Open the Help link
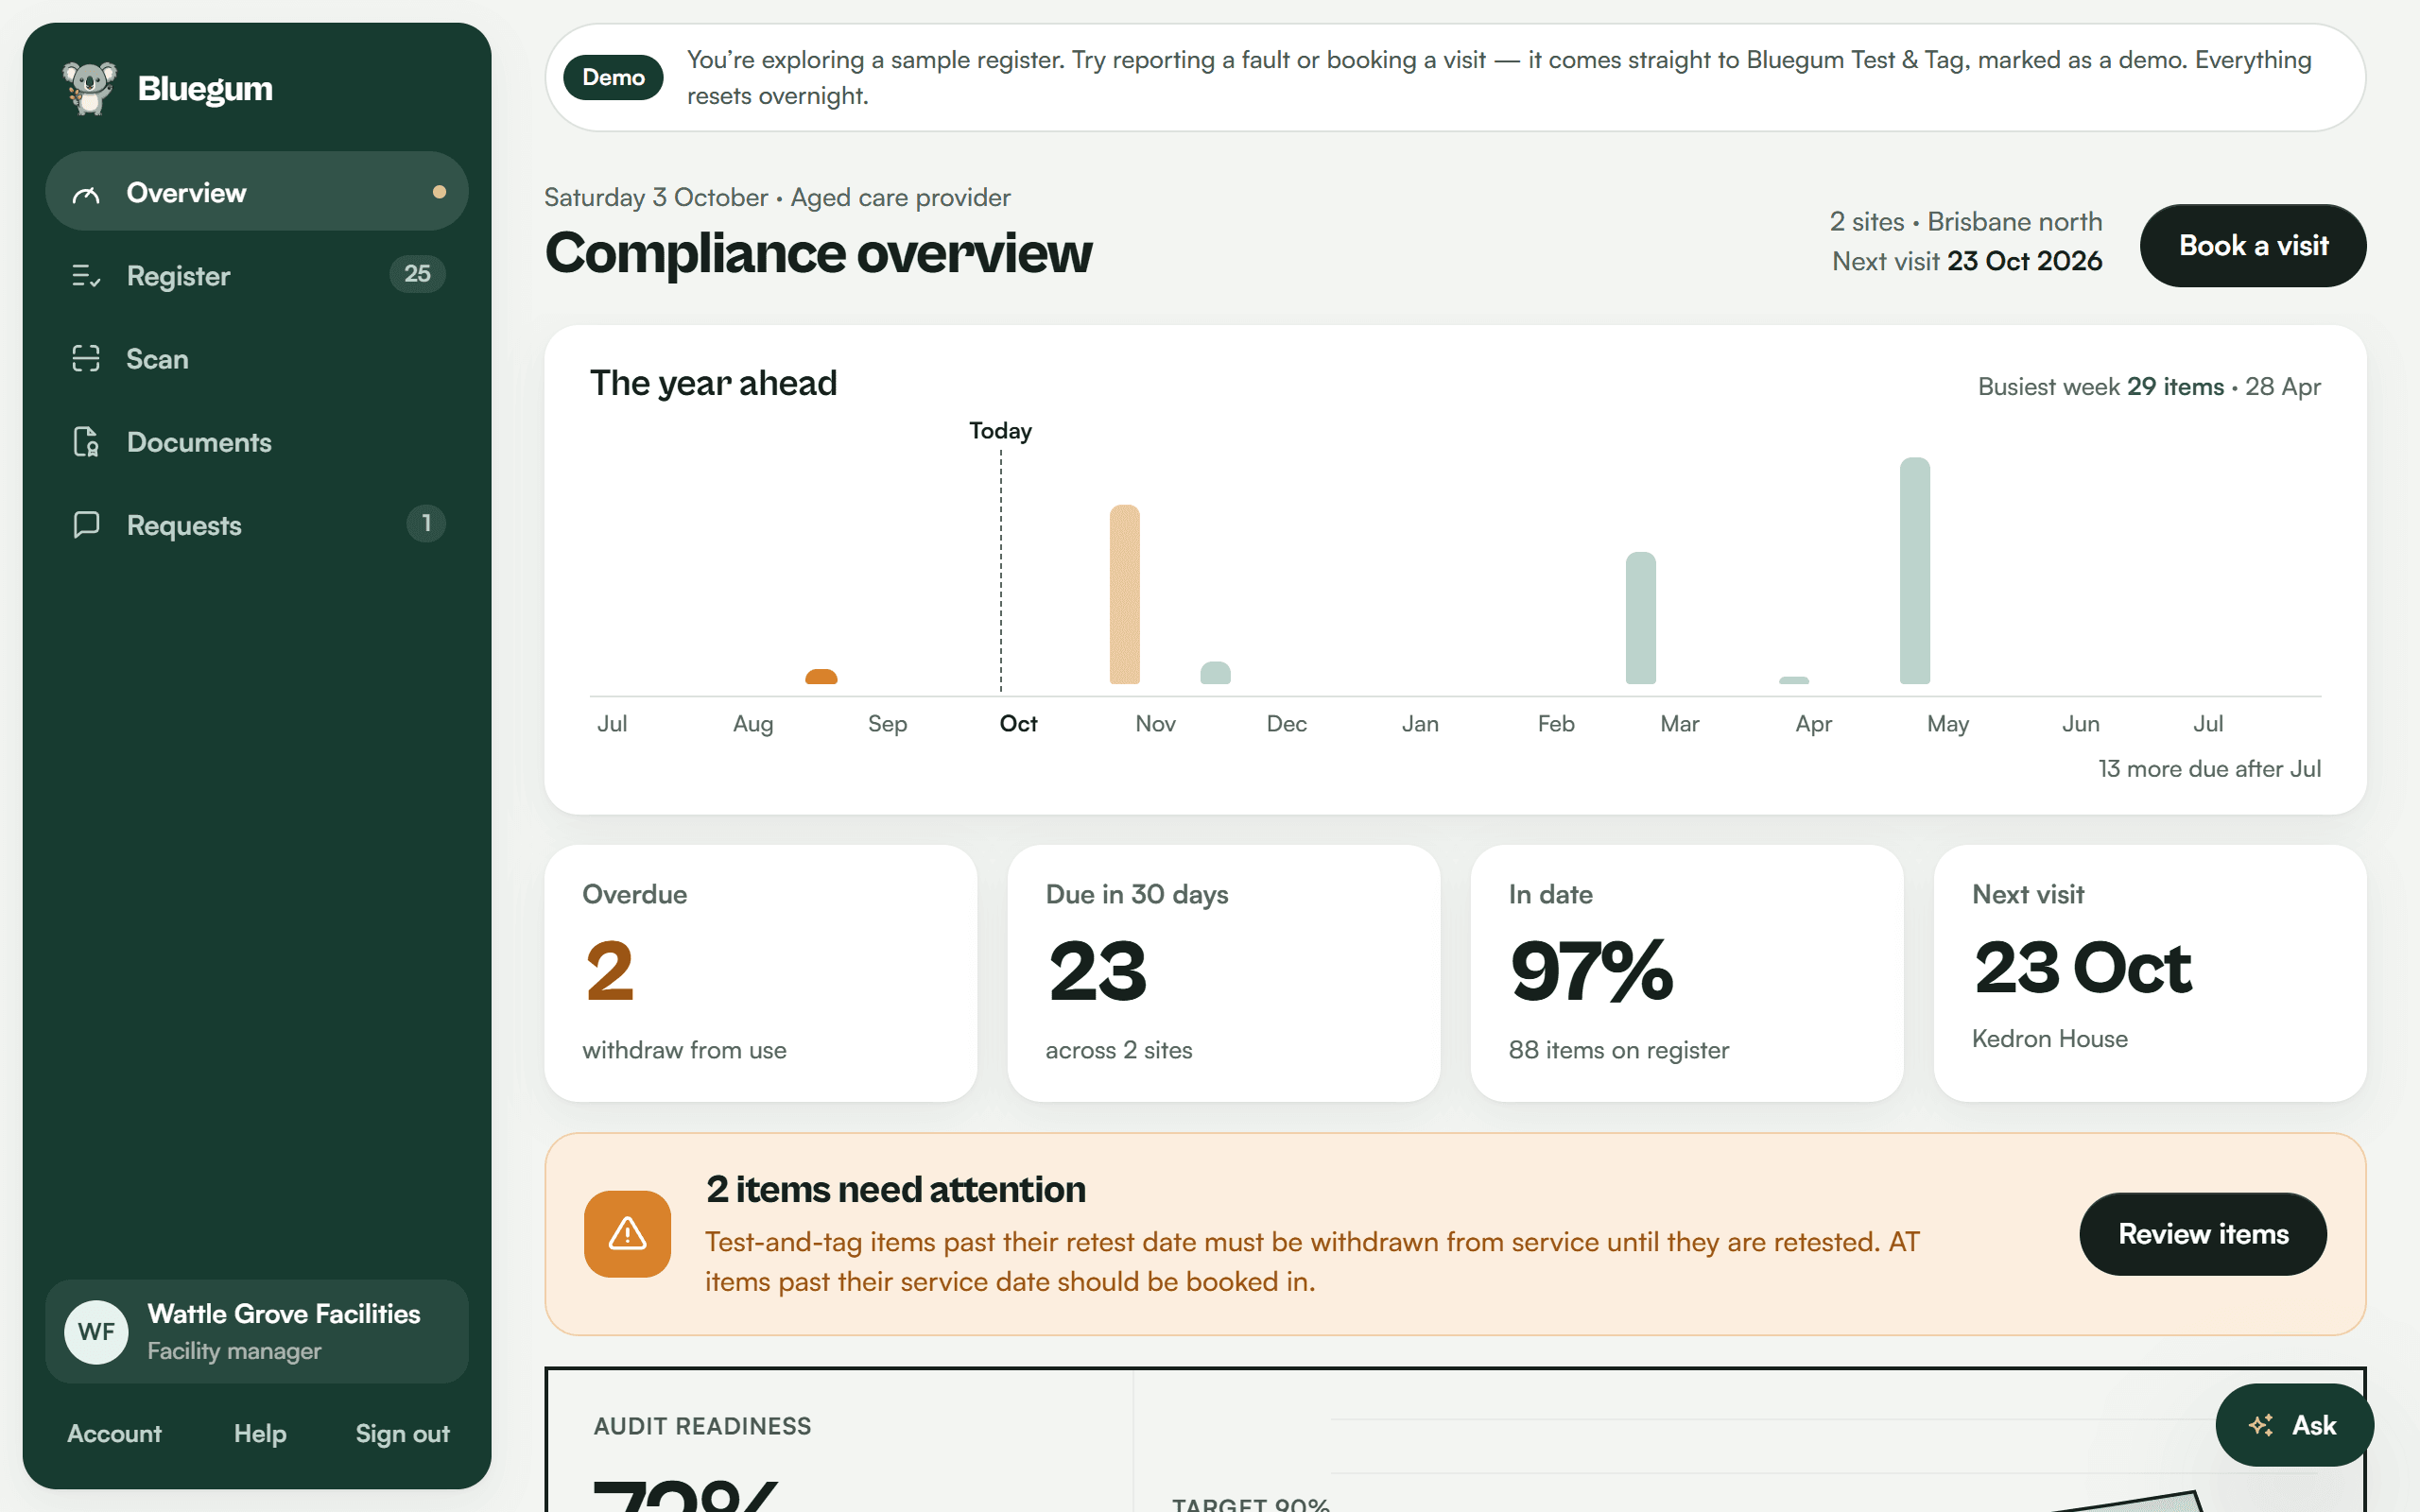 260,1433
